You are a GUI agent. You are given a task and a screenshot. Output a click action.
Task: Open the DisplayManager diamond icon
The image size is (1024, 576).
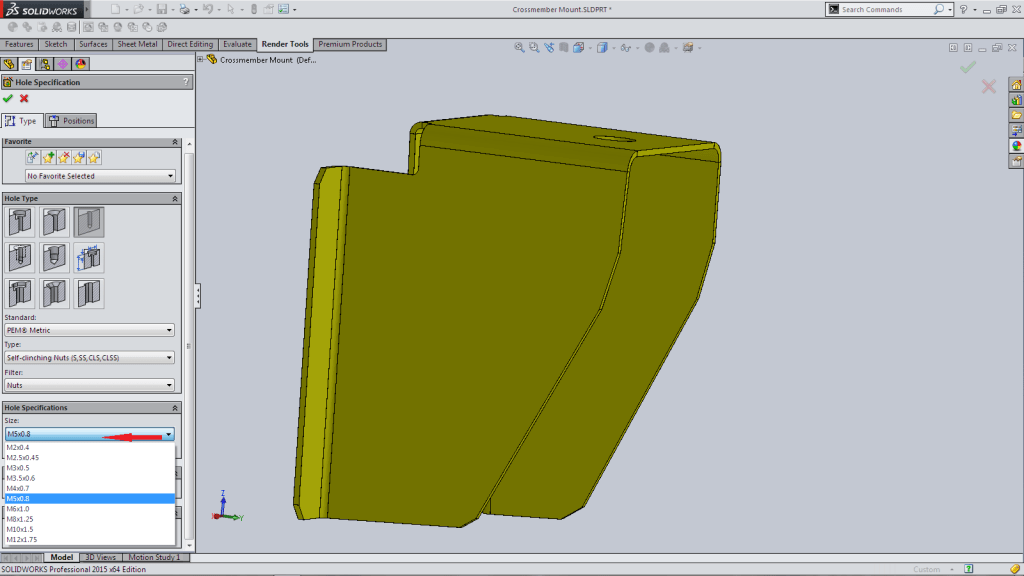coord(61,64)
